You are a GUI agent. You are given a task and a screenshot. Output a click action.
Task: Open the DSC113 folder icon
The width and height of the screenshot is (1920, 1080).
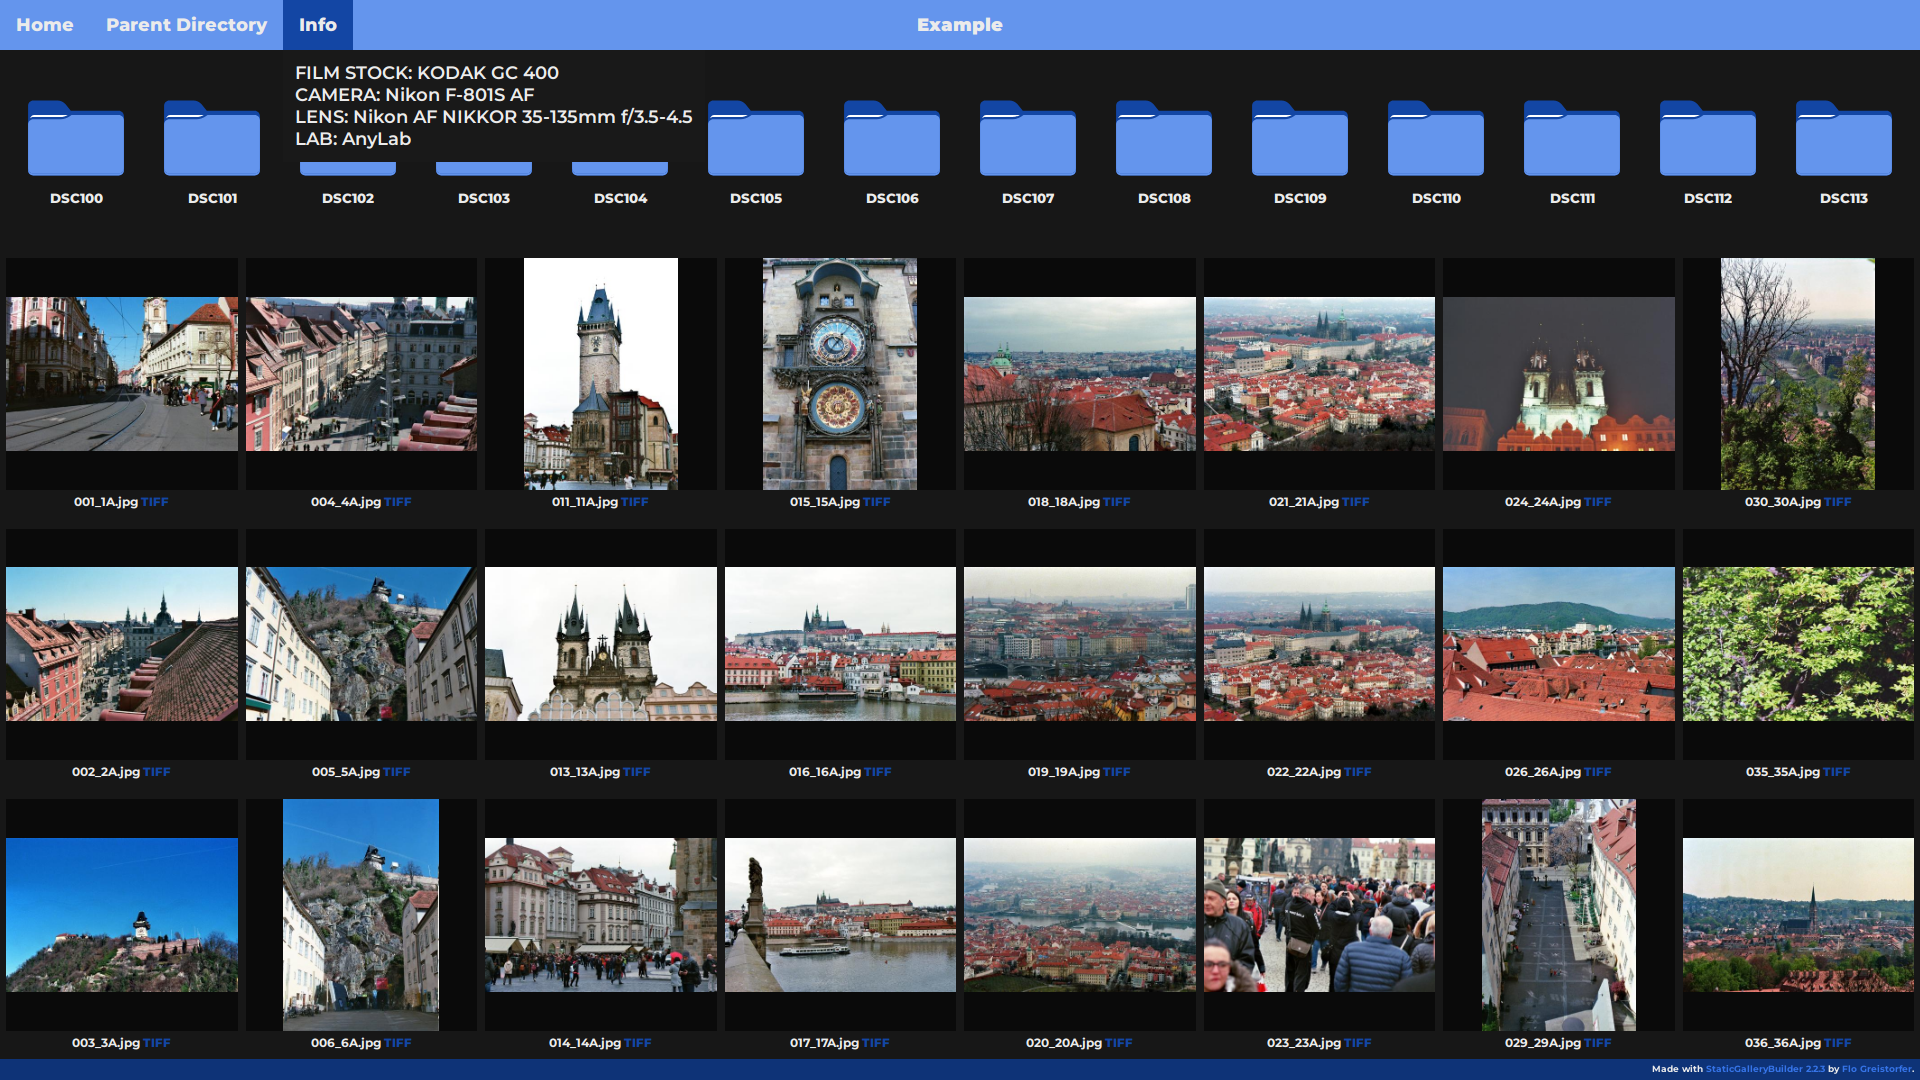click(x=1844, y=140)
